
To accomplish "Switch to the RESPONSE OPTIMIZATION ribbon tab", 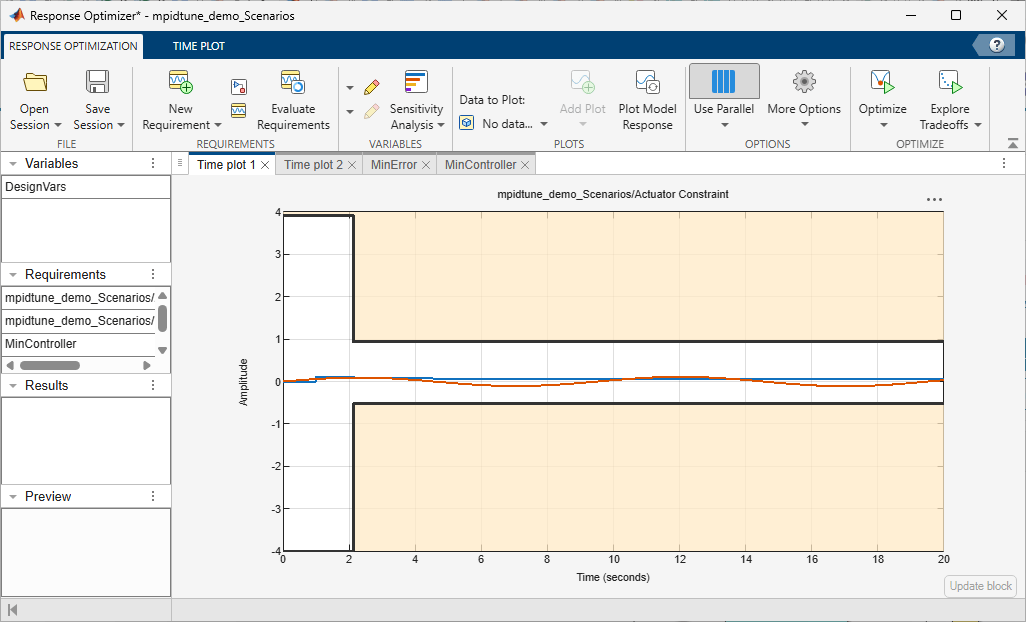I will click(x=73, y=46).
